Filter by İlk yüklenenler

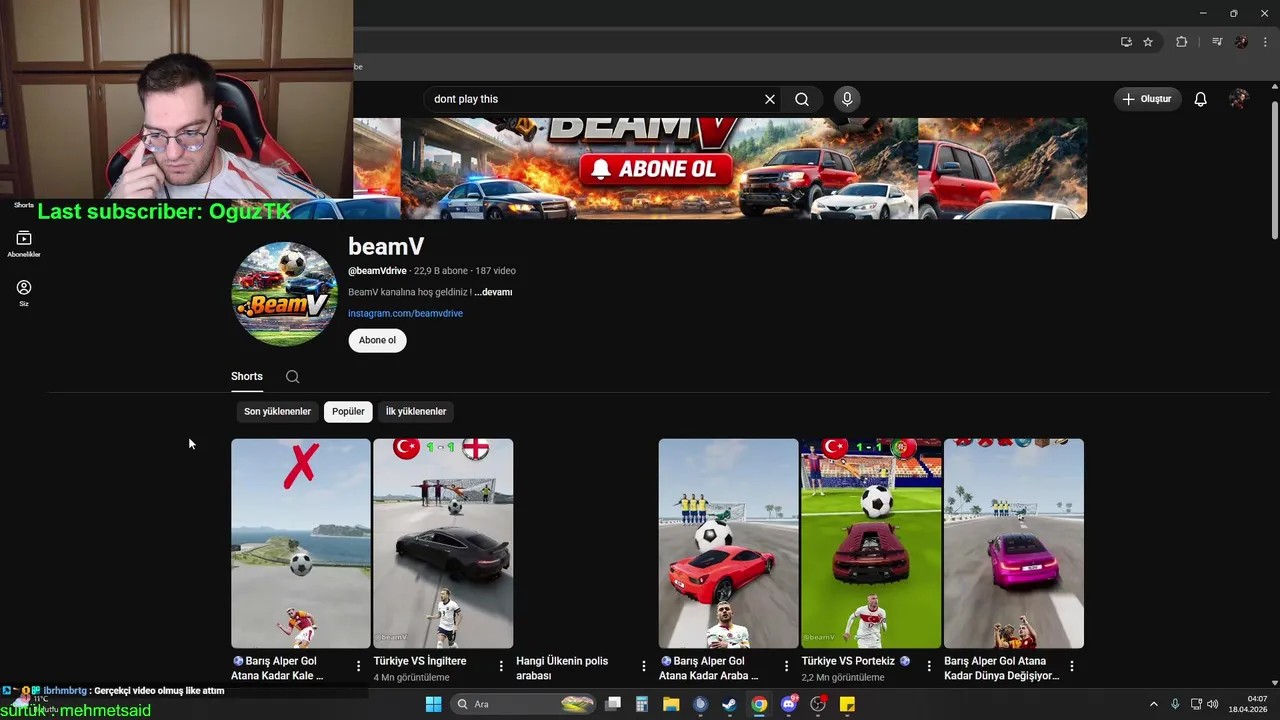[416, 412]
